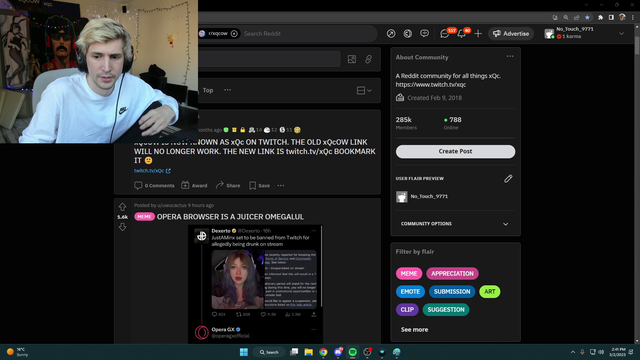Open Chrome profile avatar

point(622,17)
